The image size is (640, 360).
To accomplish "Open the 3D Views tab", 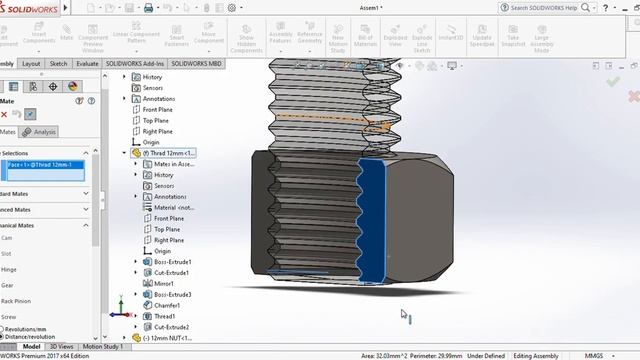I will 61,347.
